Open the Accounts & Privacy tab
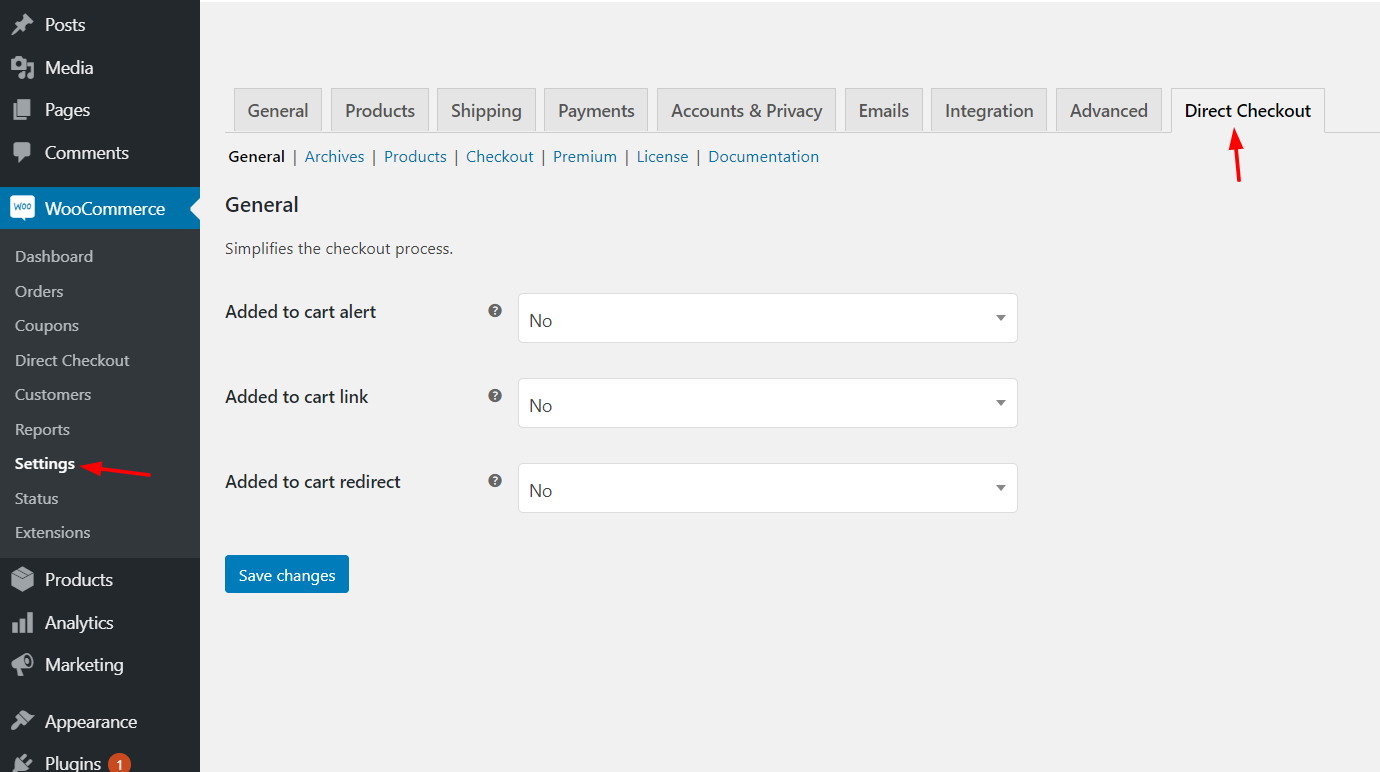 [746, 111]
